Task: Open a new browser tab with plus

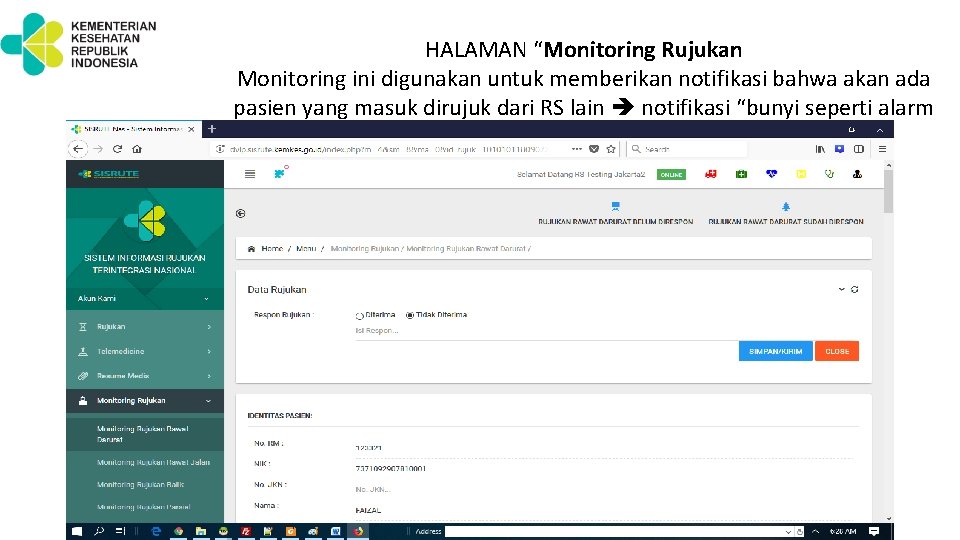Action: (x=212, y=129)
